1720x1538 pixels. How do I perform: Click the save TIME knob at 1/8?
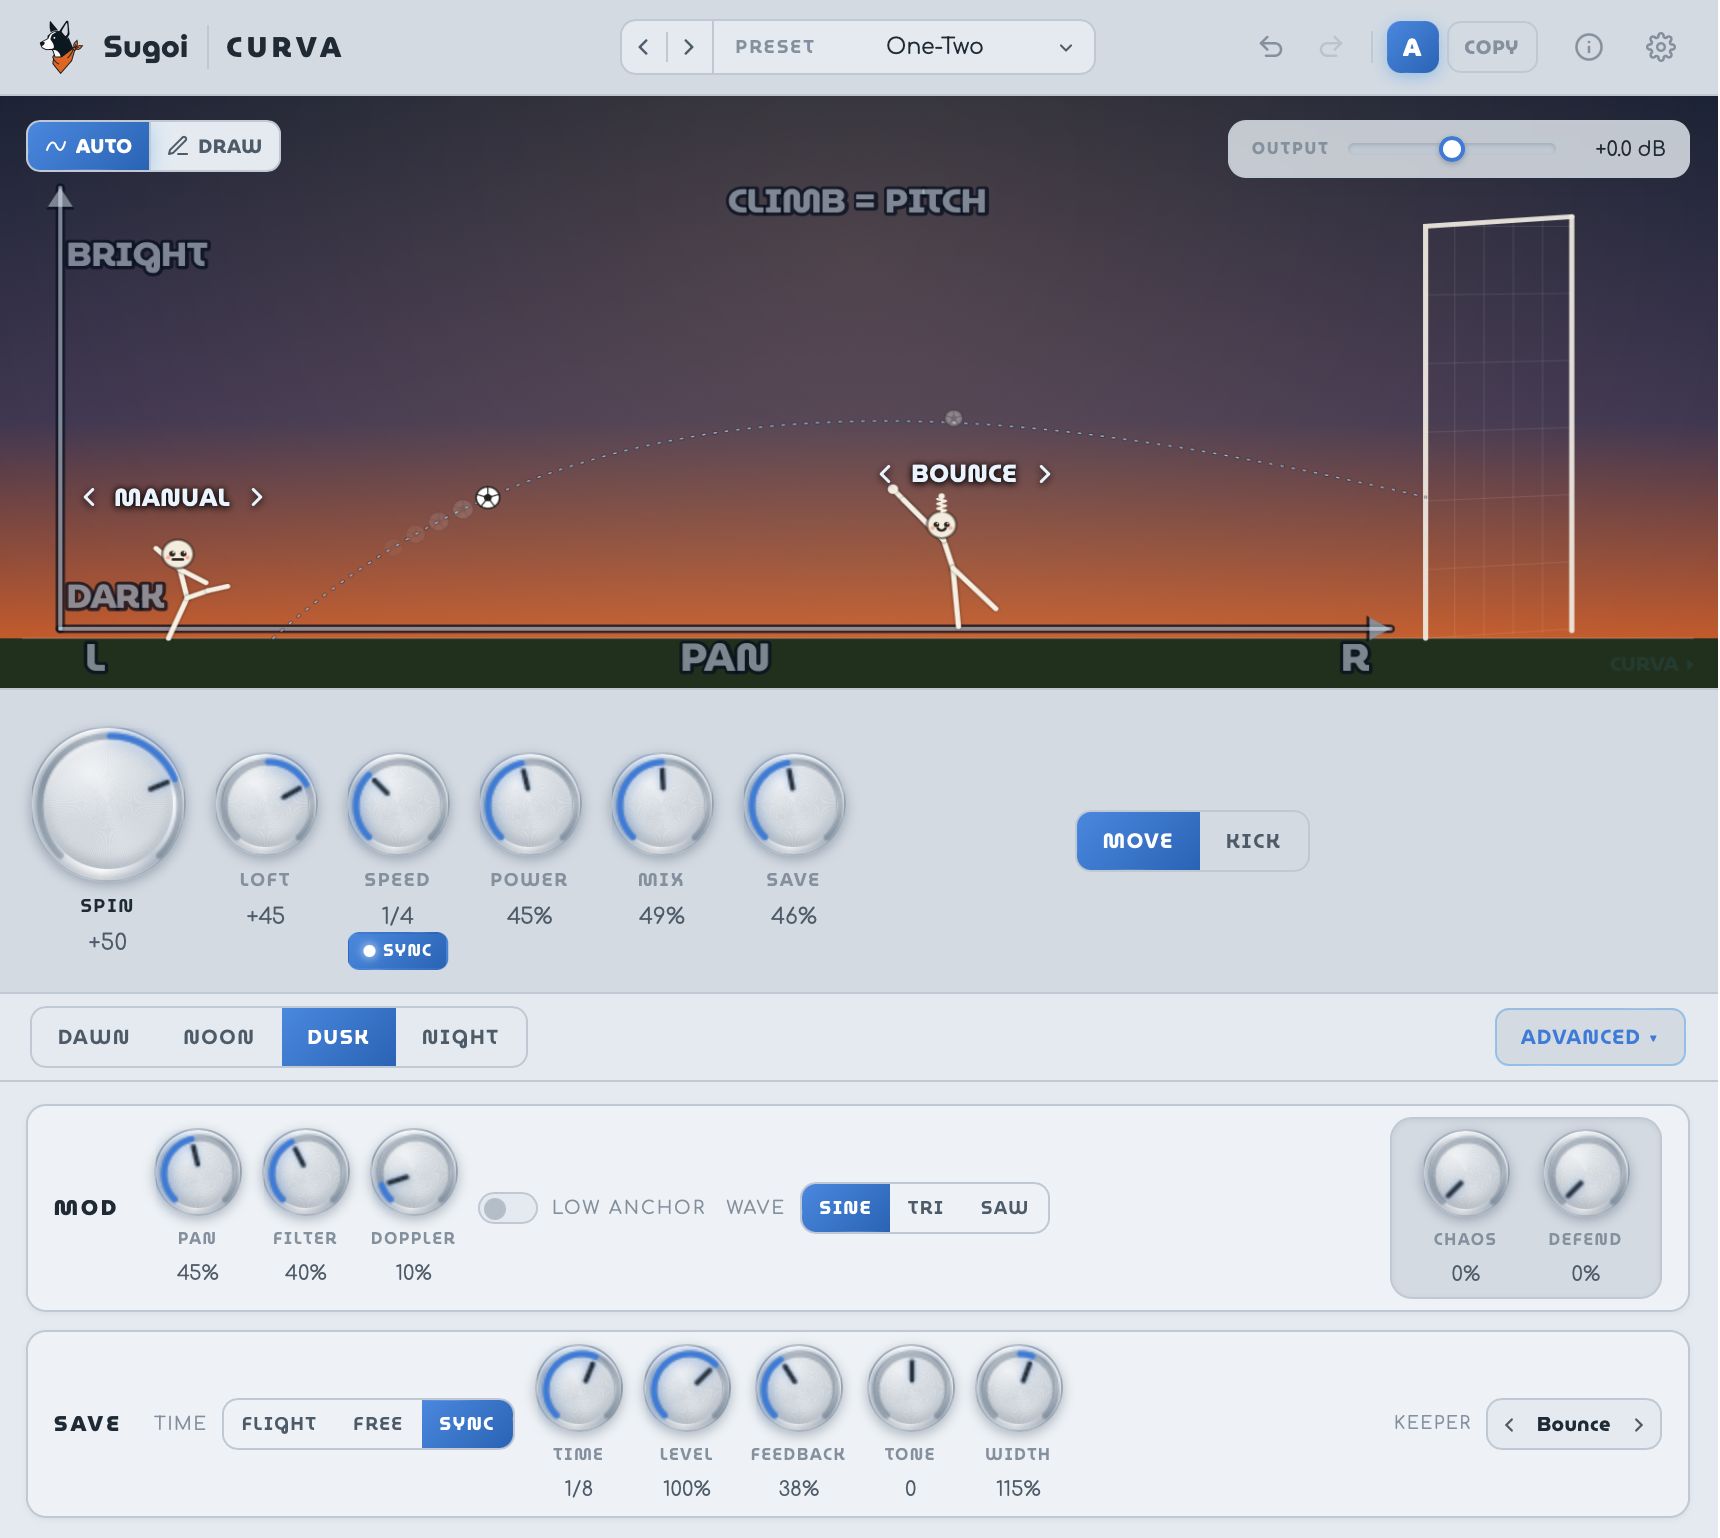tap(578, 1389)
